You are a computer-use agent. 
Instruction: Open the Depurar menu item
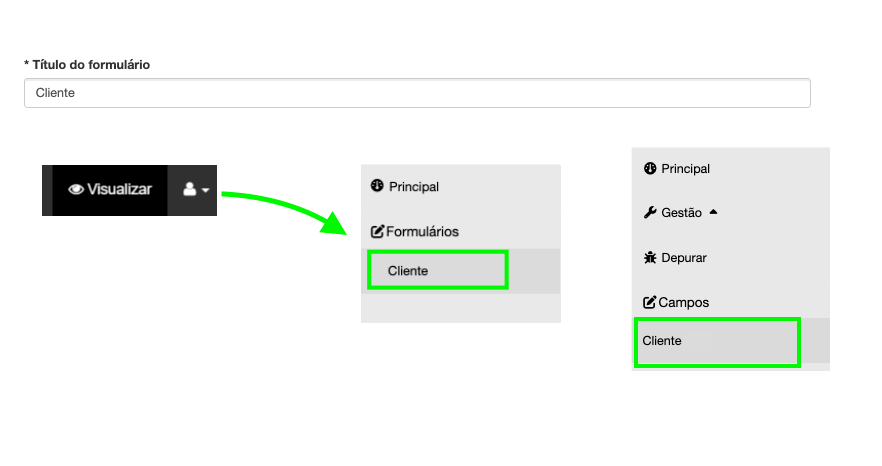pos(684,257)
